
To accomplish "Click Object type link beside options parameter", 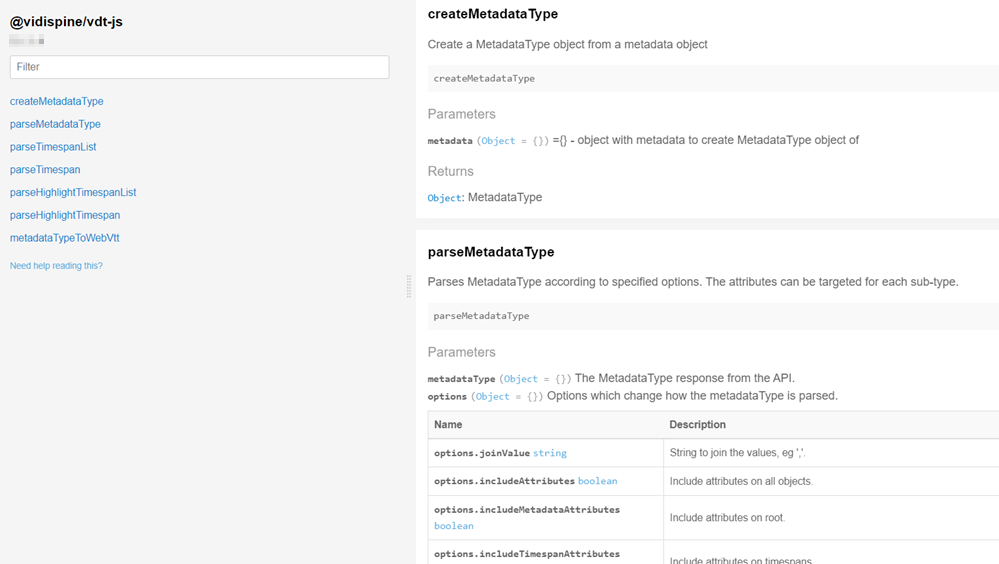I will [x=492, y=397].
